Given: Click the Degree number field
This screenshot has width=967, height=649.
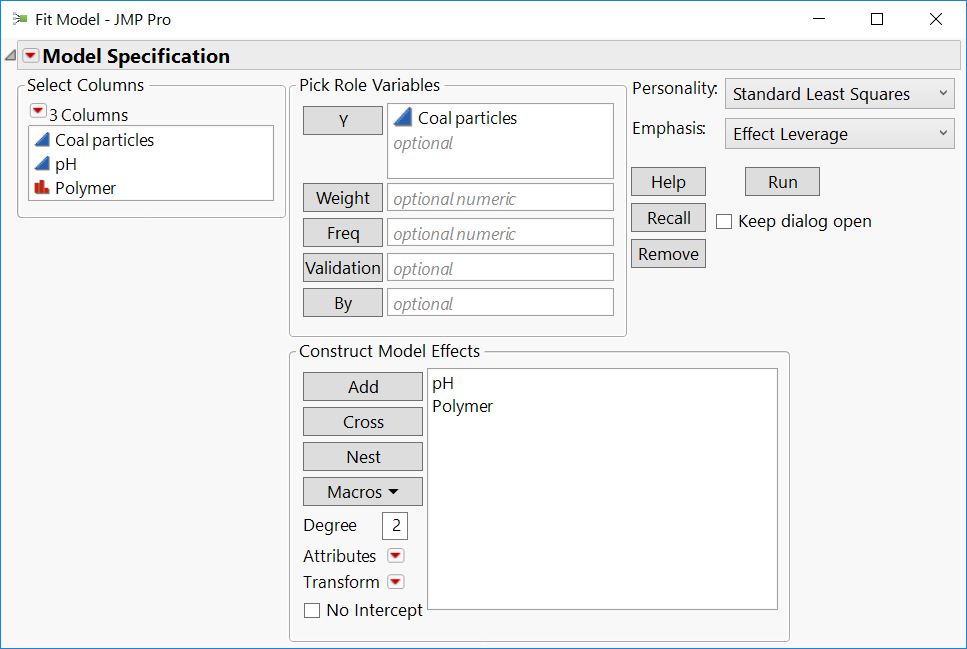Looking at the screenshot, I should (x=395, y=526).
